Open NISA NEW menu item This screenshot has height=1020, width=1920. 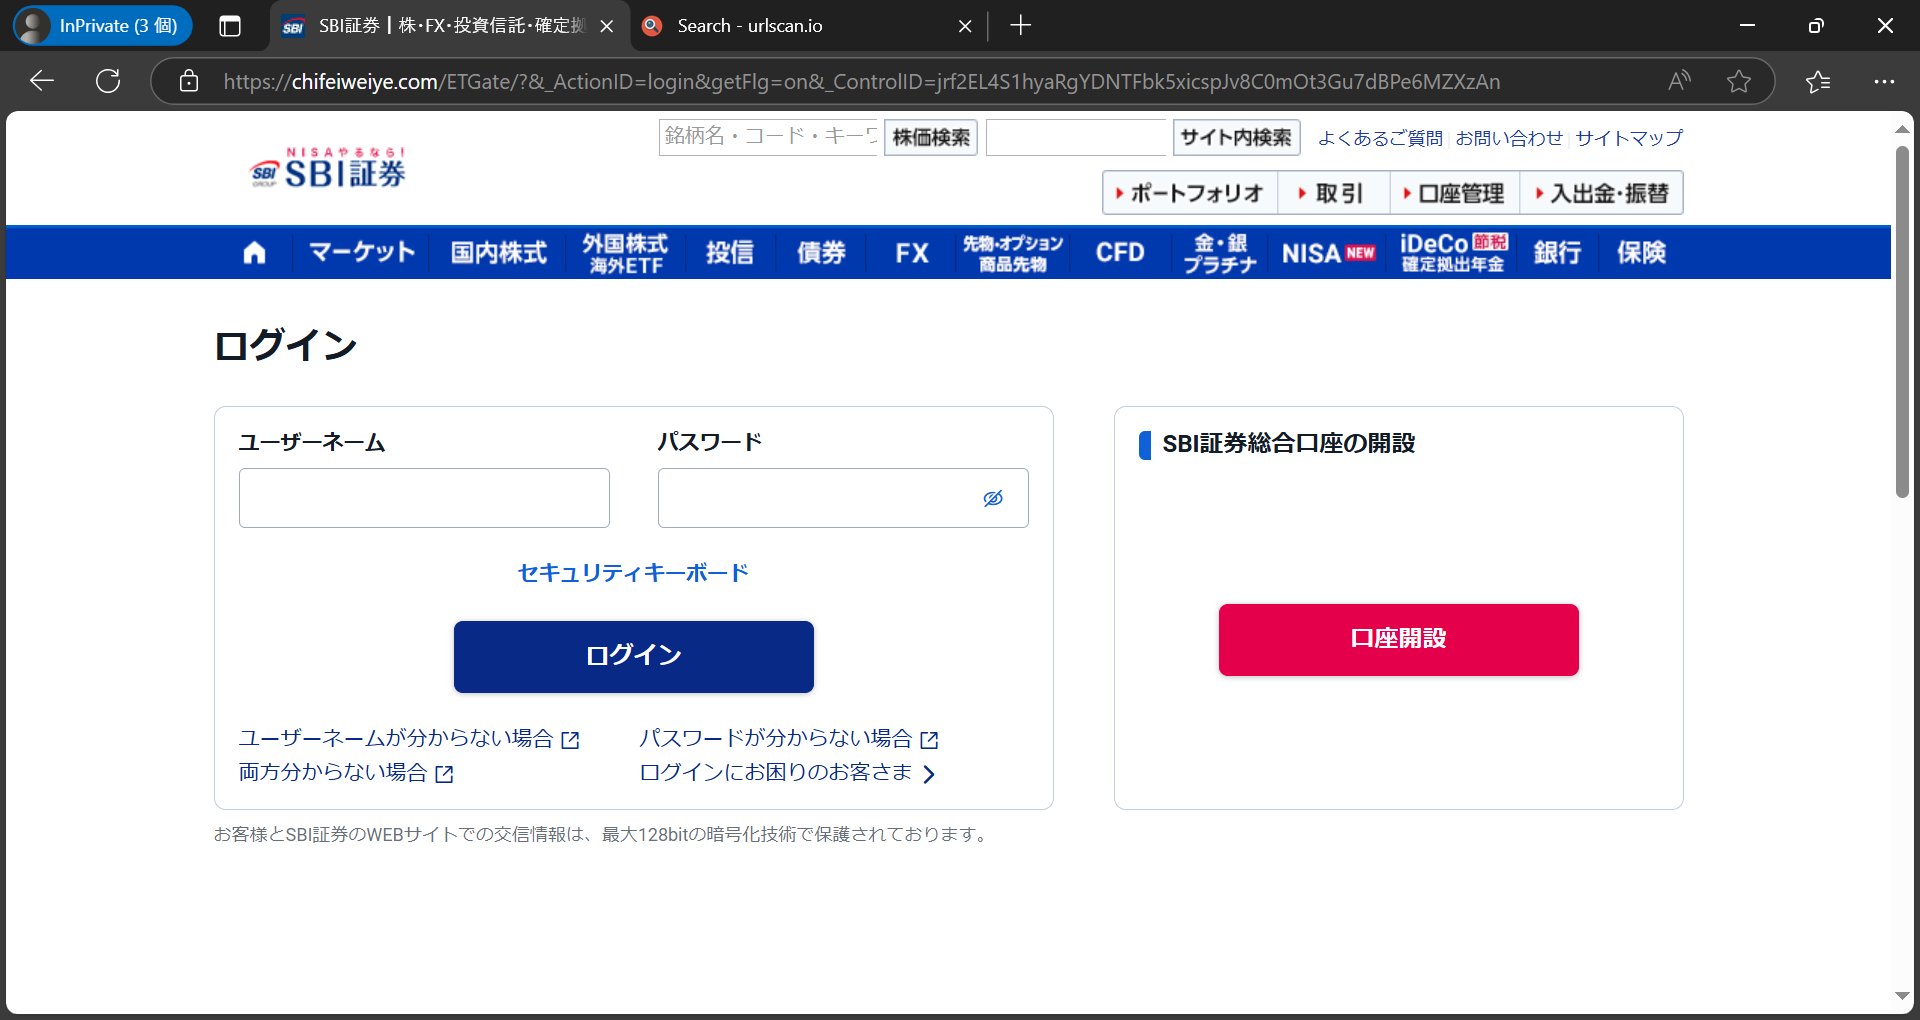coord(1328,253)
